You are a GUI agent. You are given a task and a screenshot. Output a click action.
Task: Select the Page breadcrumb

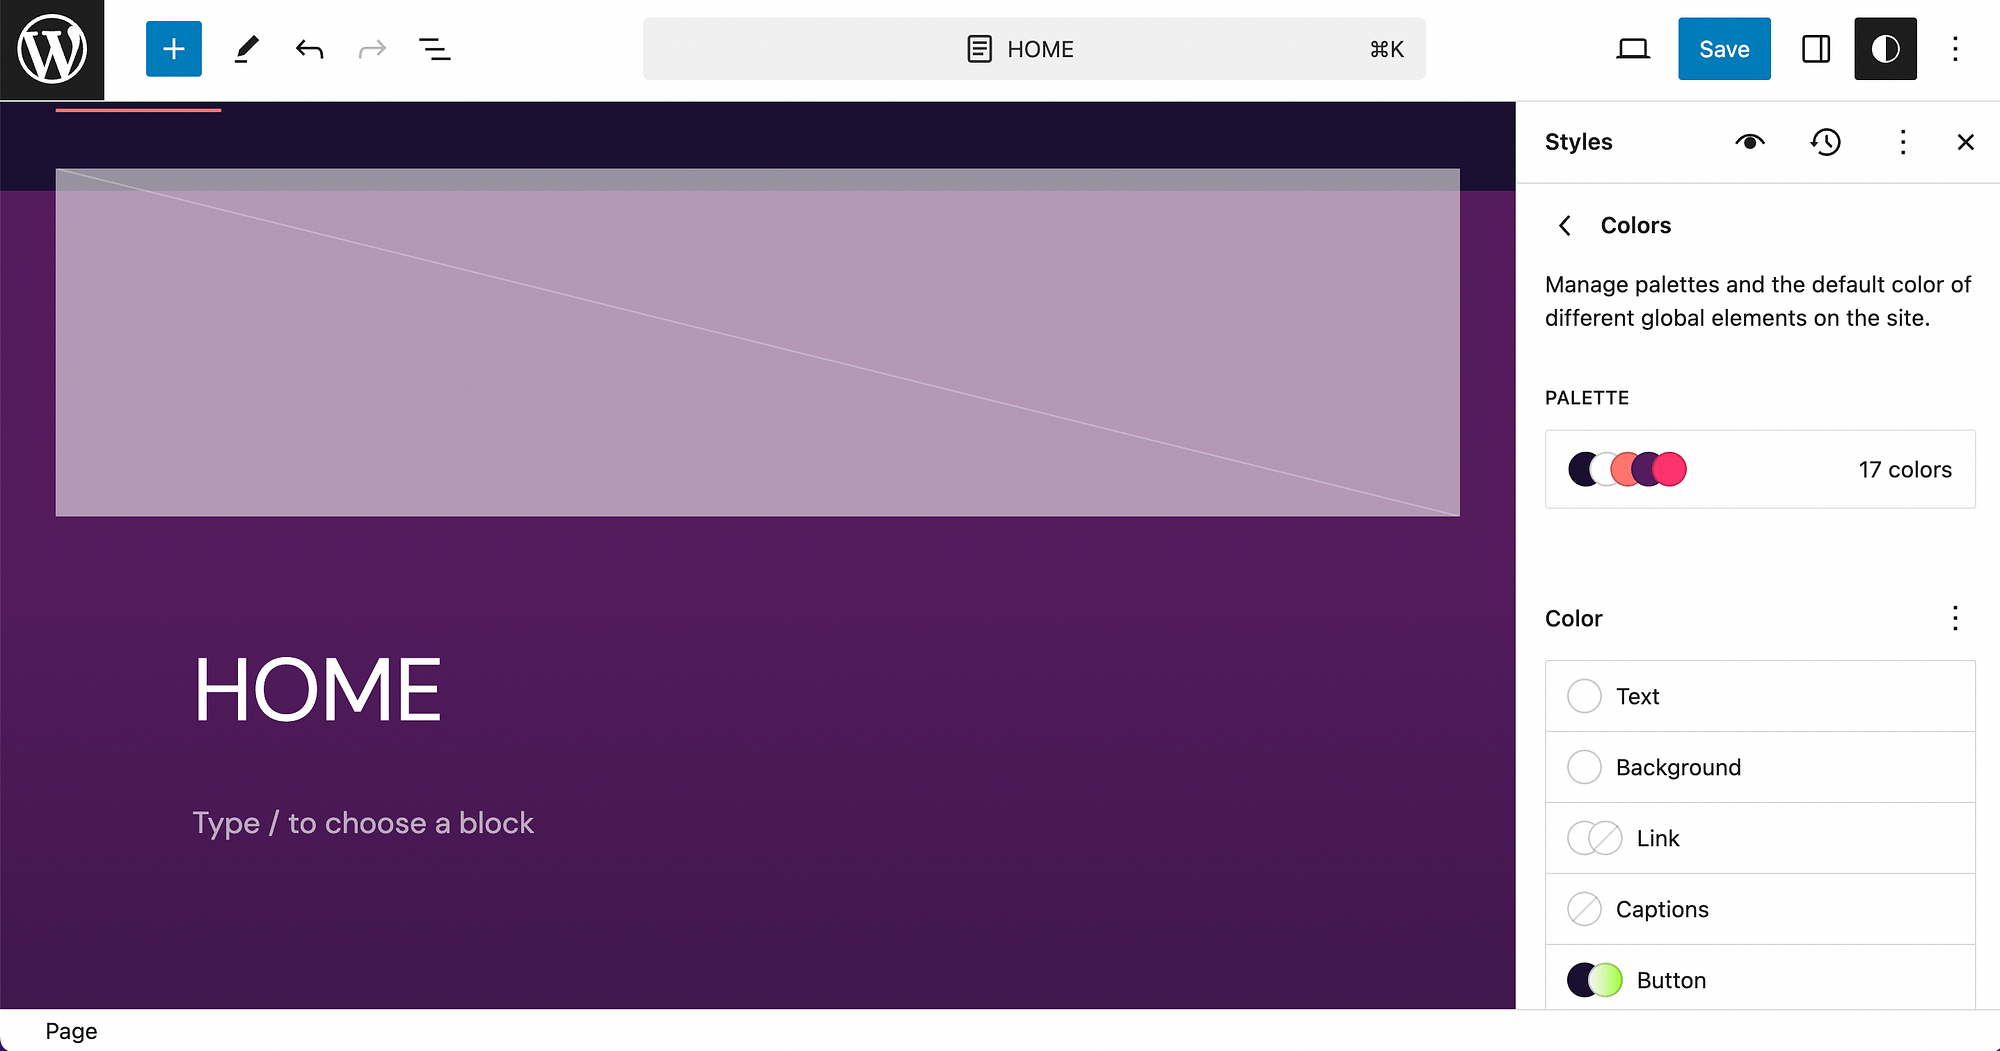(70, 1031)
